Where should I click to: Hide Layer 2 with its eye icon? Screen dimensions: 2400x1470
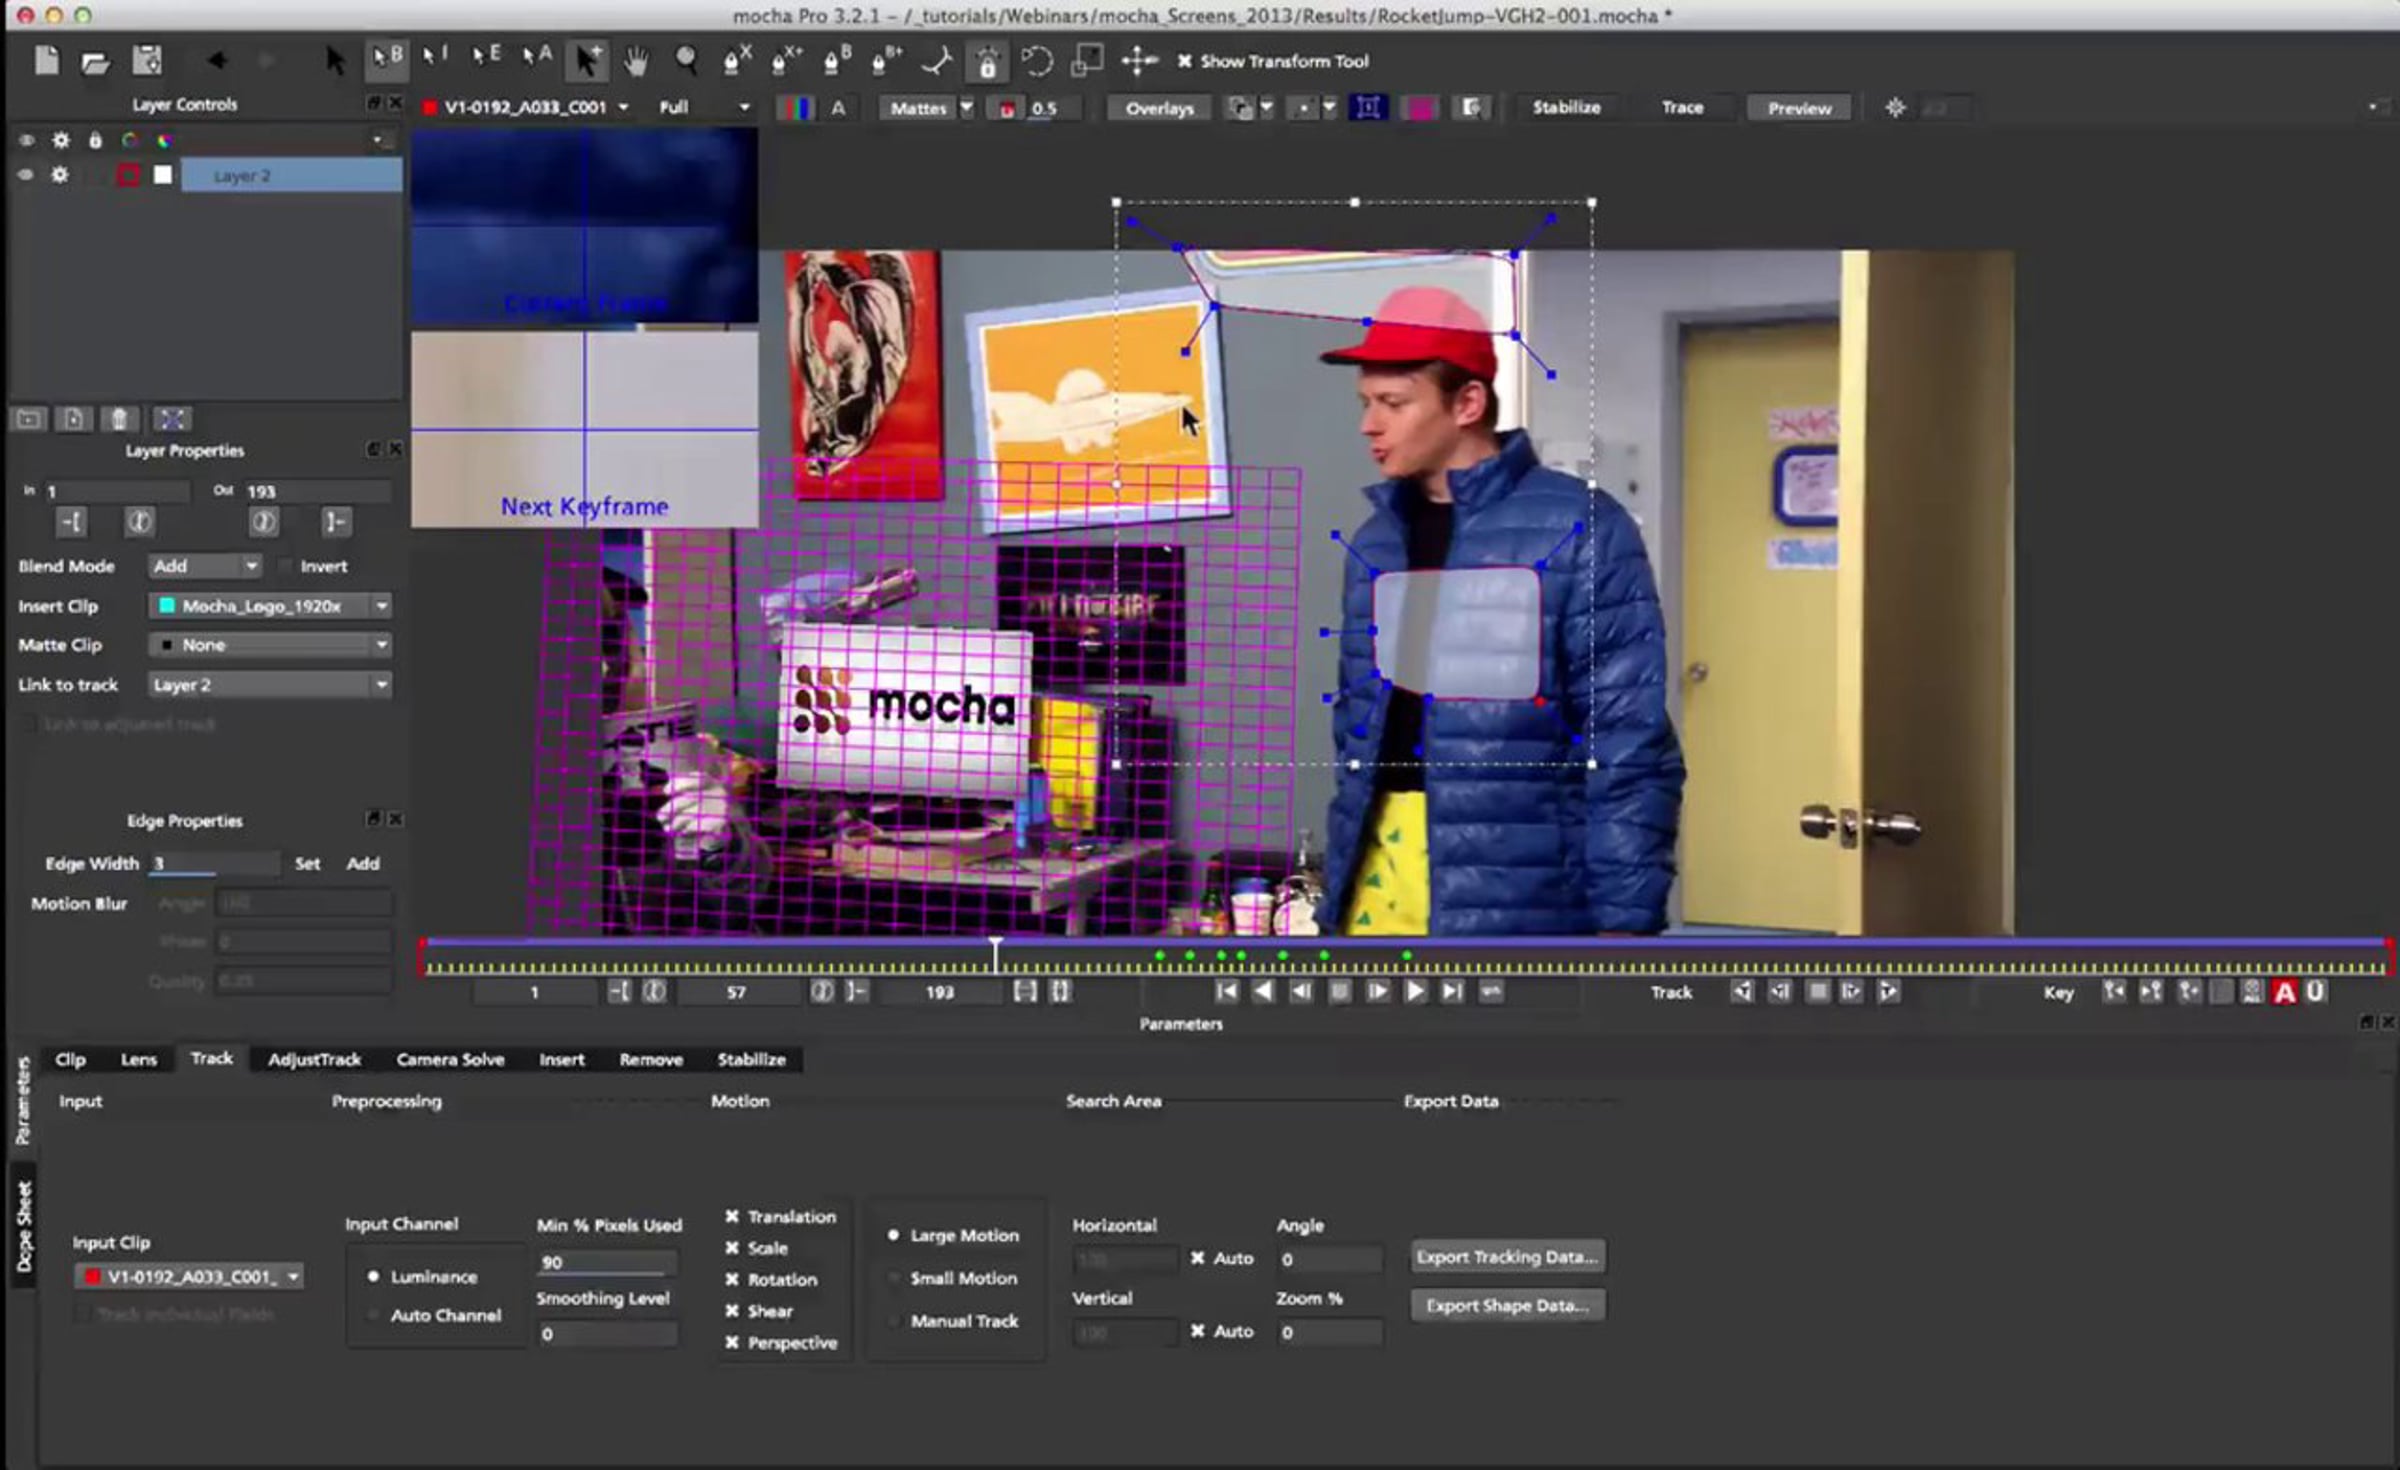click(26, 176)
